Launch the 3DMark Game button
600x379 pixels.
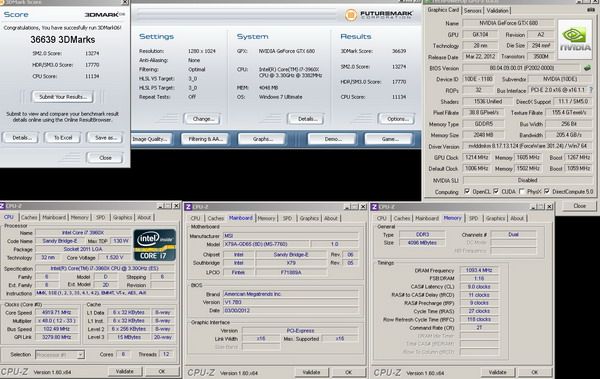388,139
